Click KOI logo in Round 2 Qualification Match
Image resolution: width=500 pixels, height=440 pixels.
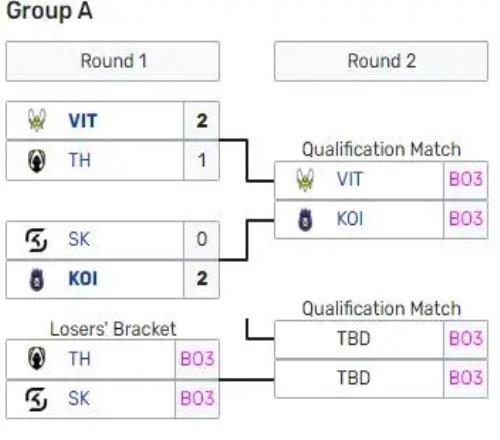pos(305,219)
